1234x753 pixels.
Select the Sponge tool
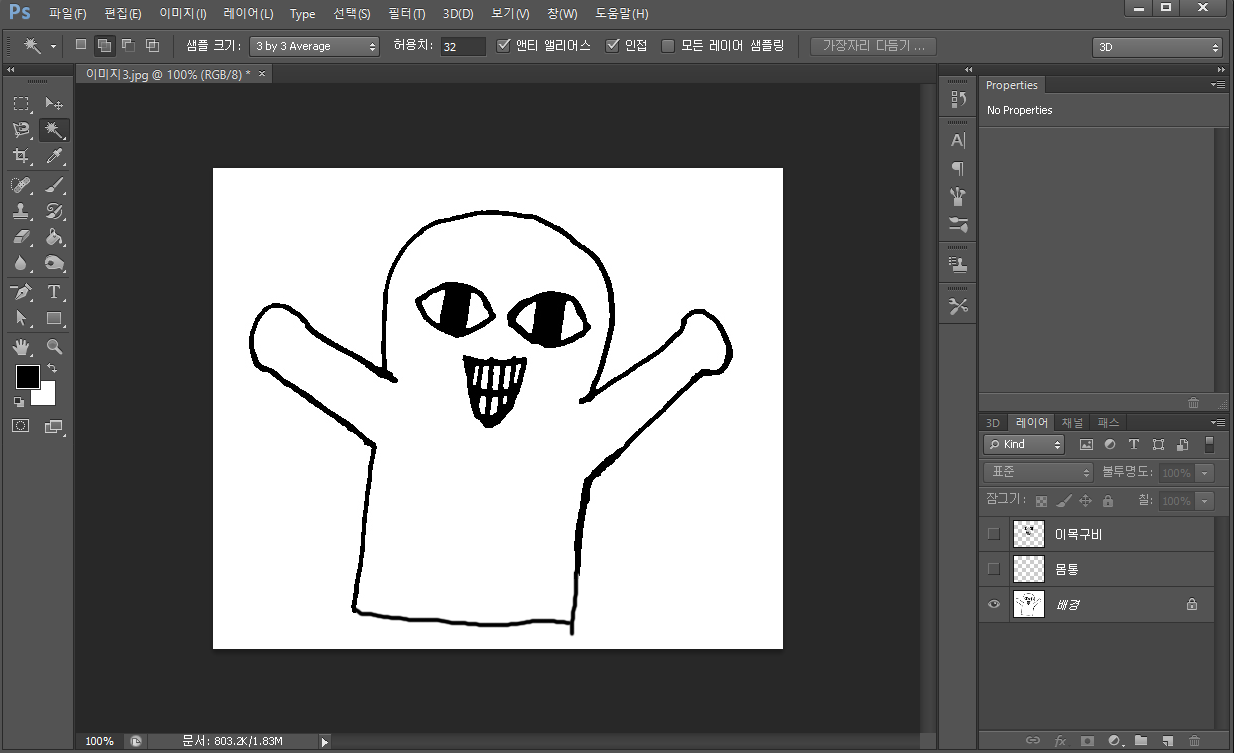coord(54,263)
